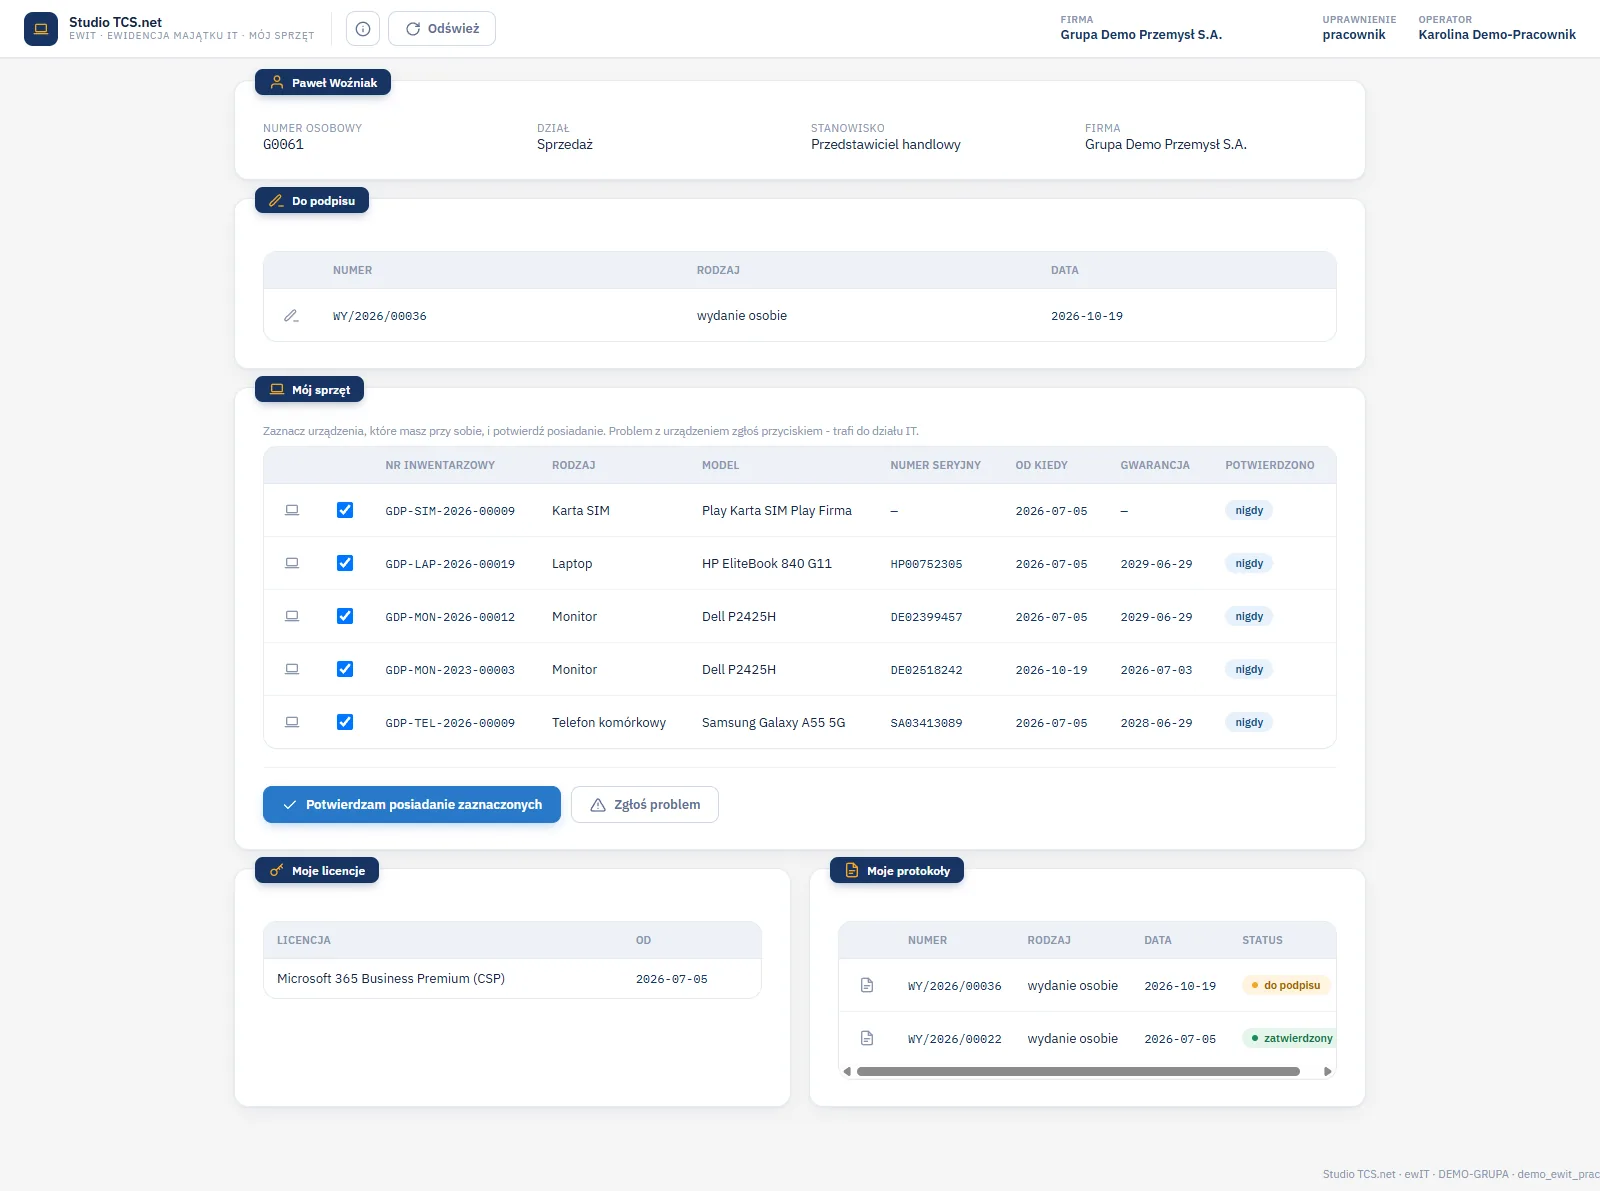Click left arrow of protocols scrollbar

point(847,1071)
